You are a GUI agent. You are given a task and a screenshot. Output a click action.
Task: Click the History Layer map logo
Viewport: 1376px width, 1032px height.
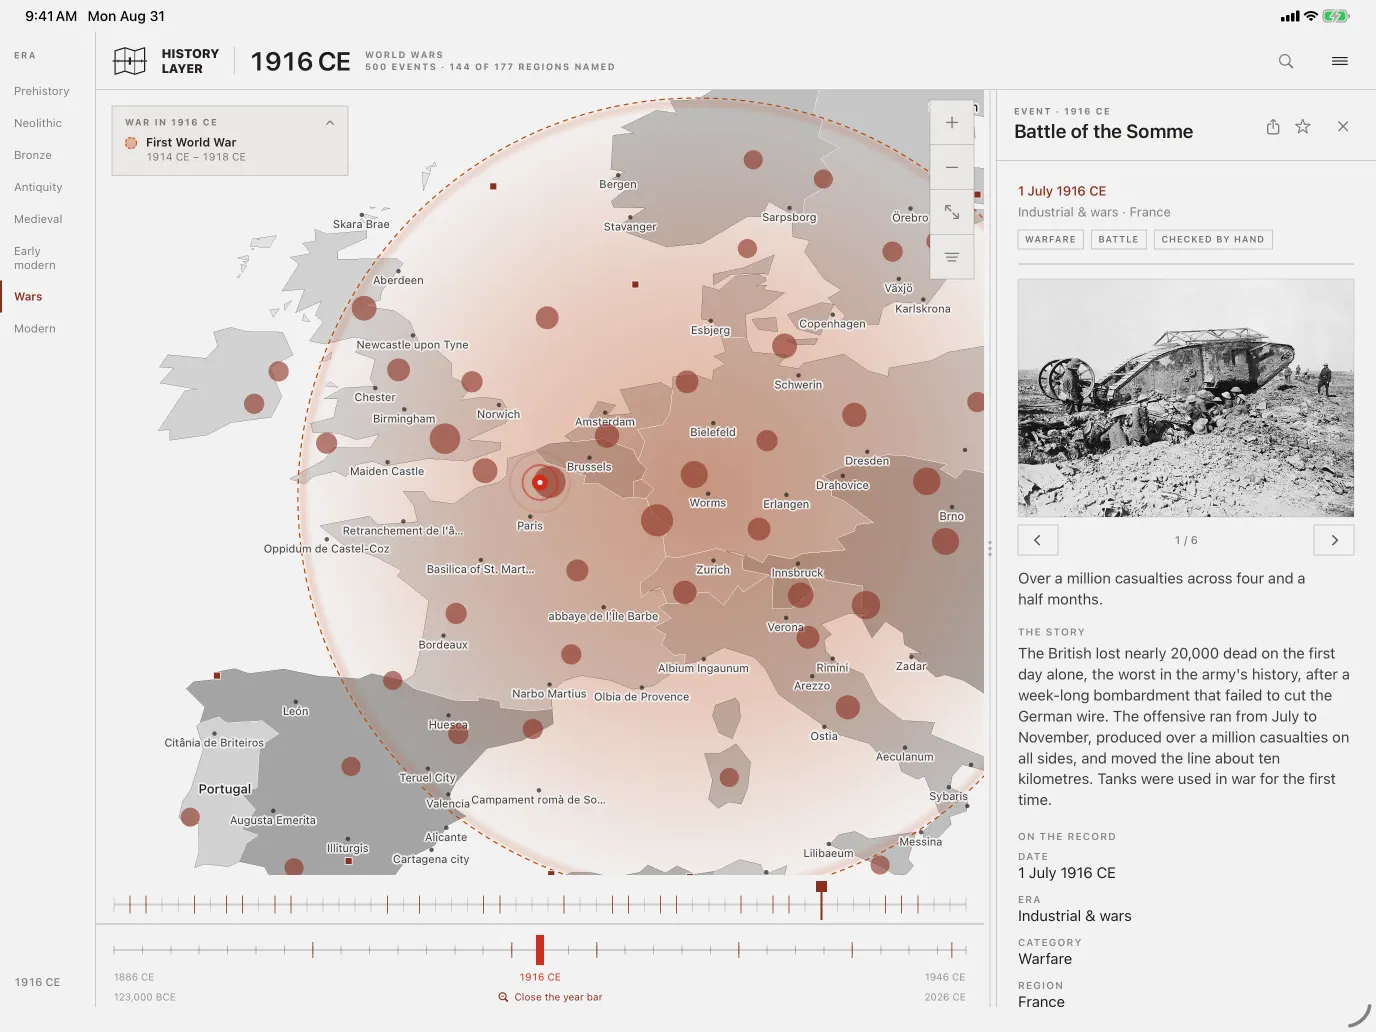[x=130, y=61]
